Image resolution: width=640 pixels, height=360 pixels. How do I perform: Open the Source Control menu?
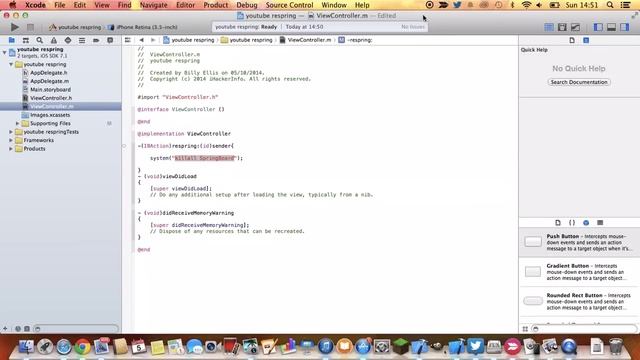(x=289, y=5)
